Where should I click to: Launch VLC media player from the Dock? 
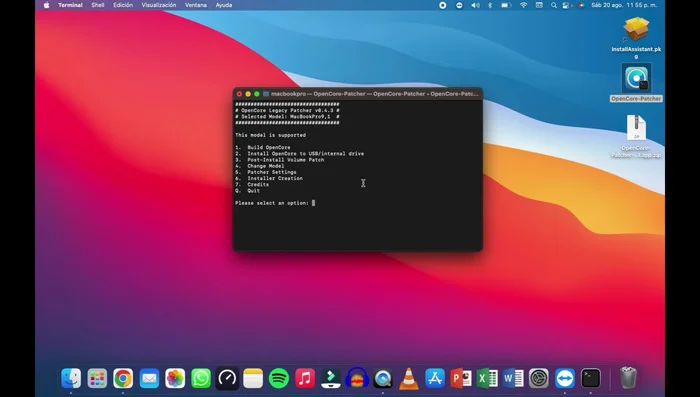(408, 378)
